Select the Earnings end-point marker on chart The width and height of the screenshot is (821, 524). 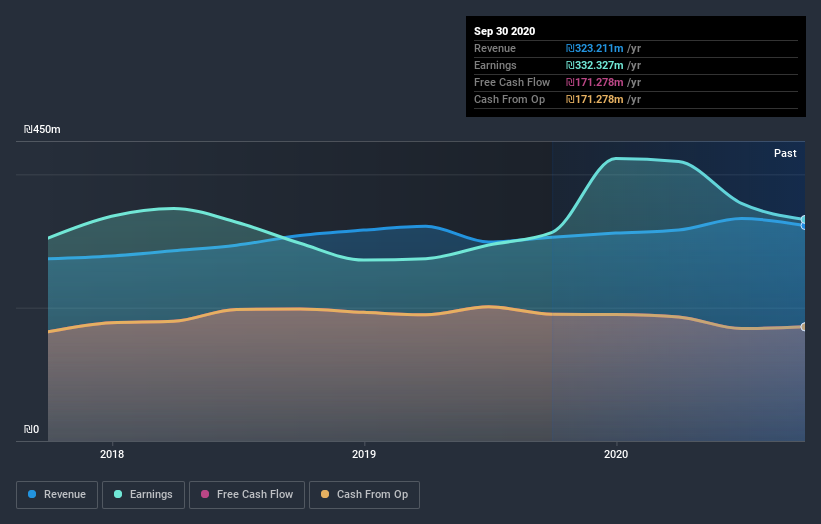tap(804, 219)
